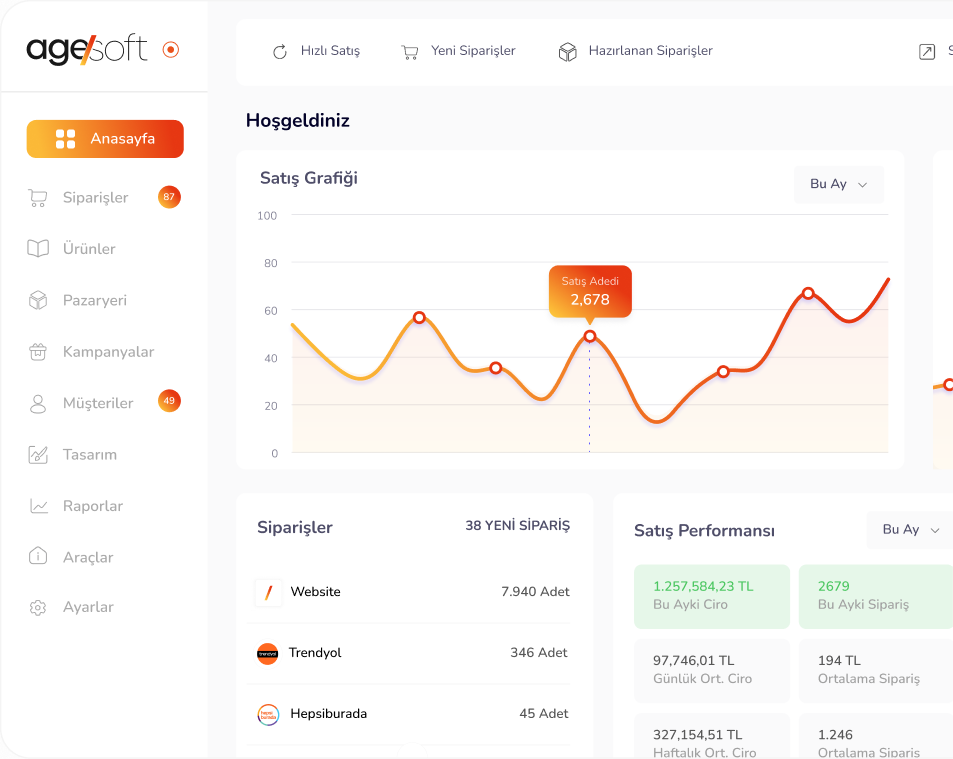Open the Raporlar chart icon
The height and width of the screenshot is (759, 953).
[x=38, y=506]
